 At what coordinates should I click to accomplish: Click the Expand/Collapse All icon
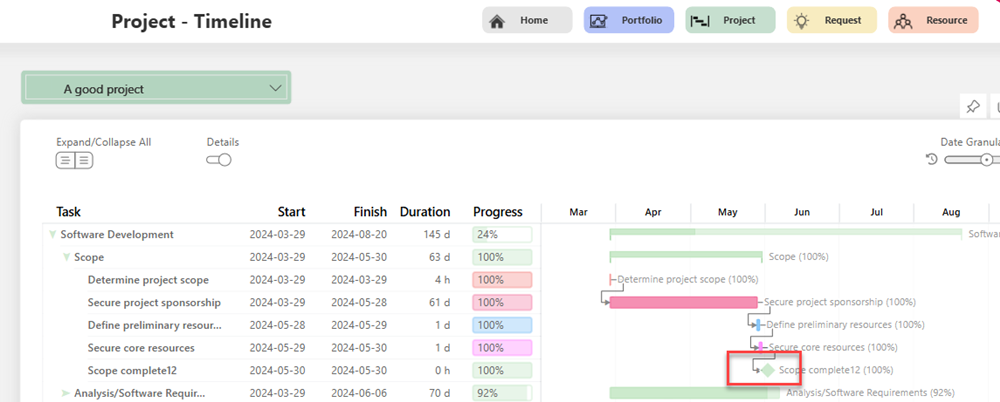pyautogui.click(x=74, y=160)
